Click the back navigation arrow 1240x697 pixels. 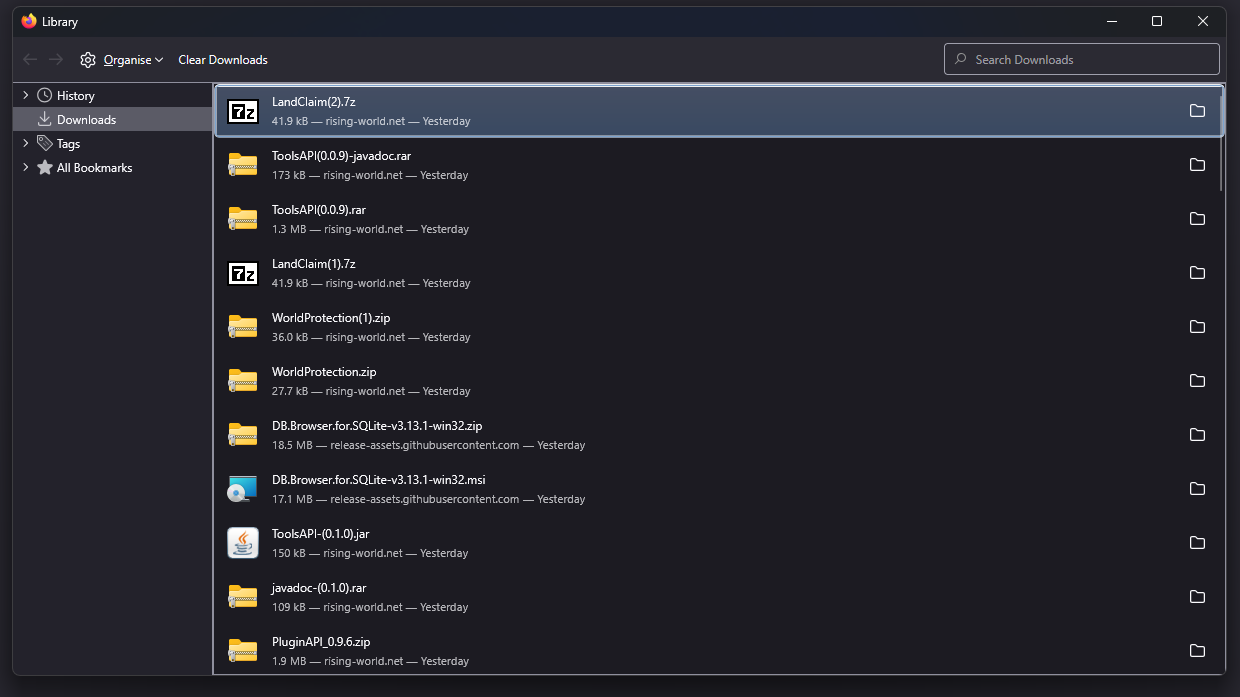pyautogui.click(x=30, y=60)
